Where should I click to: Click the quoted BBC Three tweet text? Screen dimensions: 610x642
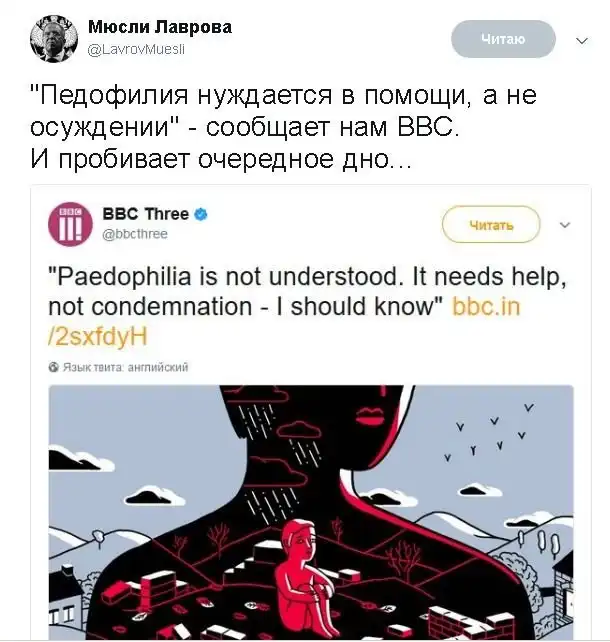point(307,306)
